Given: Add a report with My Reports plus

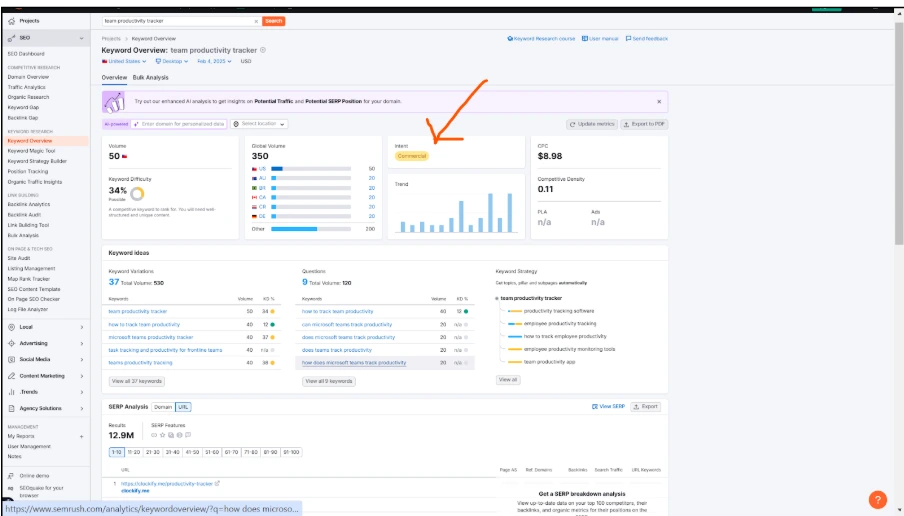Looking at the screenshot, I should 81,436.
